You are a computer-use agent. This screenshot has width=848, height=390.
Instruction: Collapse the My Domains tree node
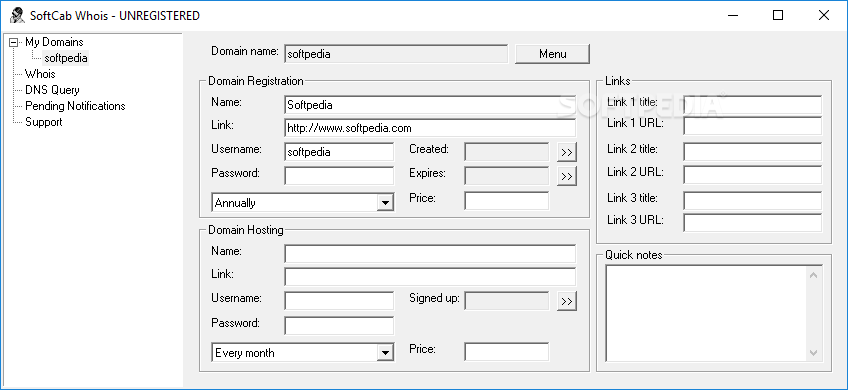click(14, 42)
